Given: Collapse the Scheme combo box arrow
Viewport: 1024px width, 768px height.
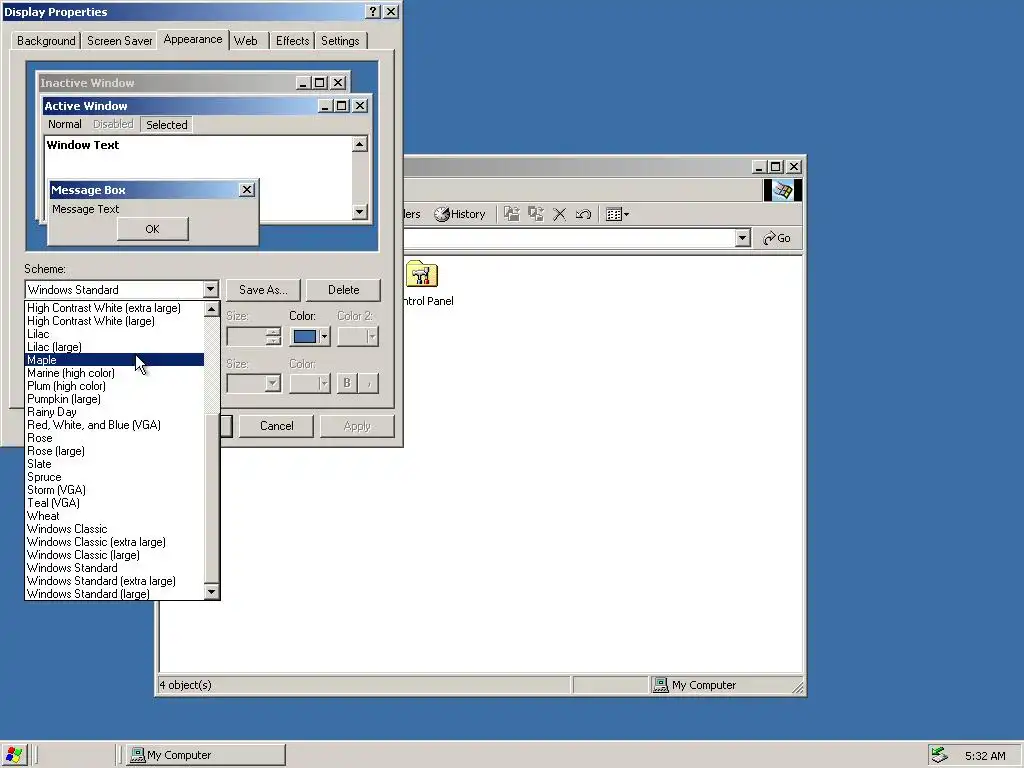Looking at the screenshot, I should click(x=210, y=289).
